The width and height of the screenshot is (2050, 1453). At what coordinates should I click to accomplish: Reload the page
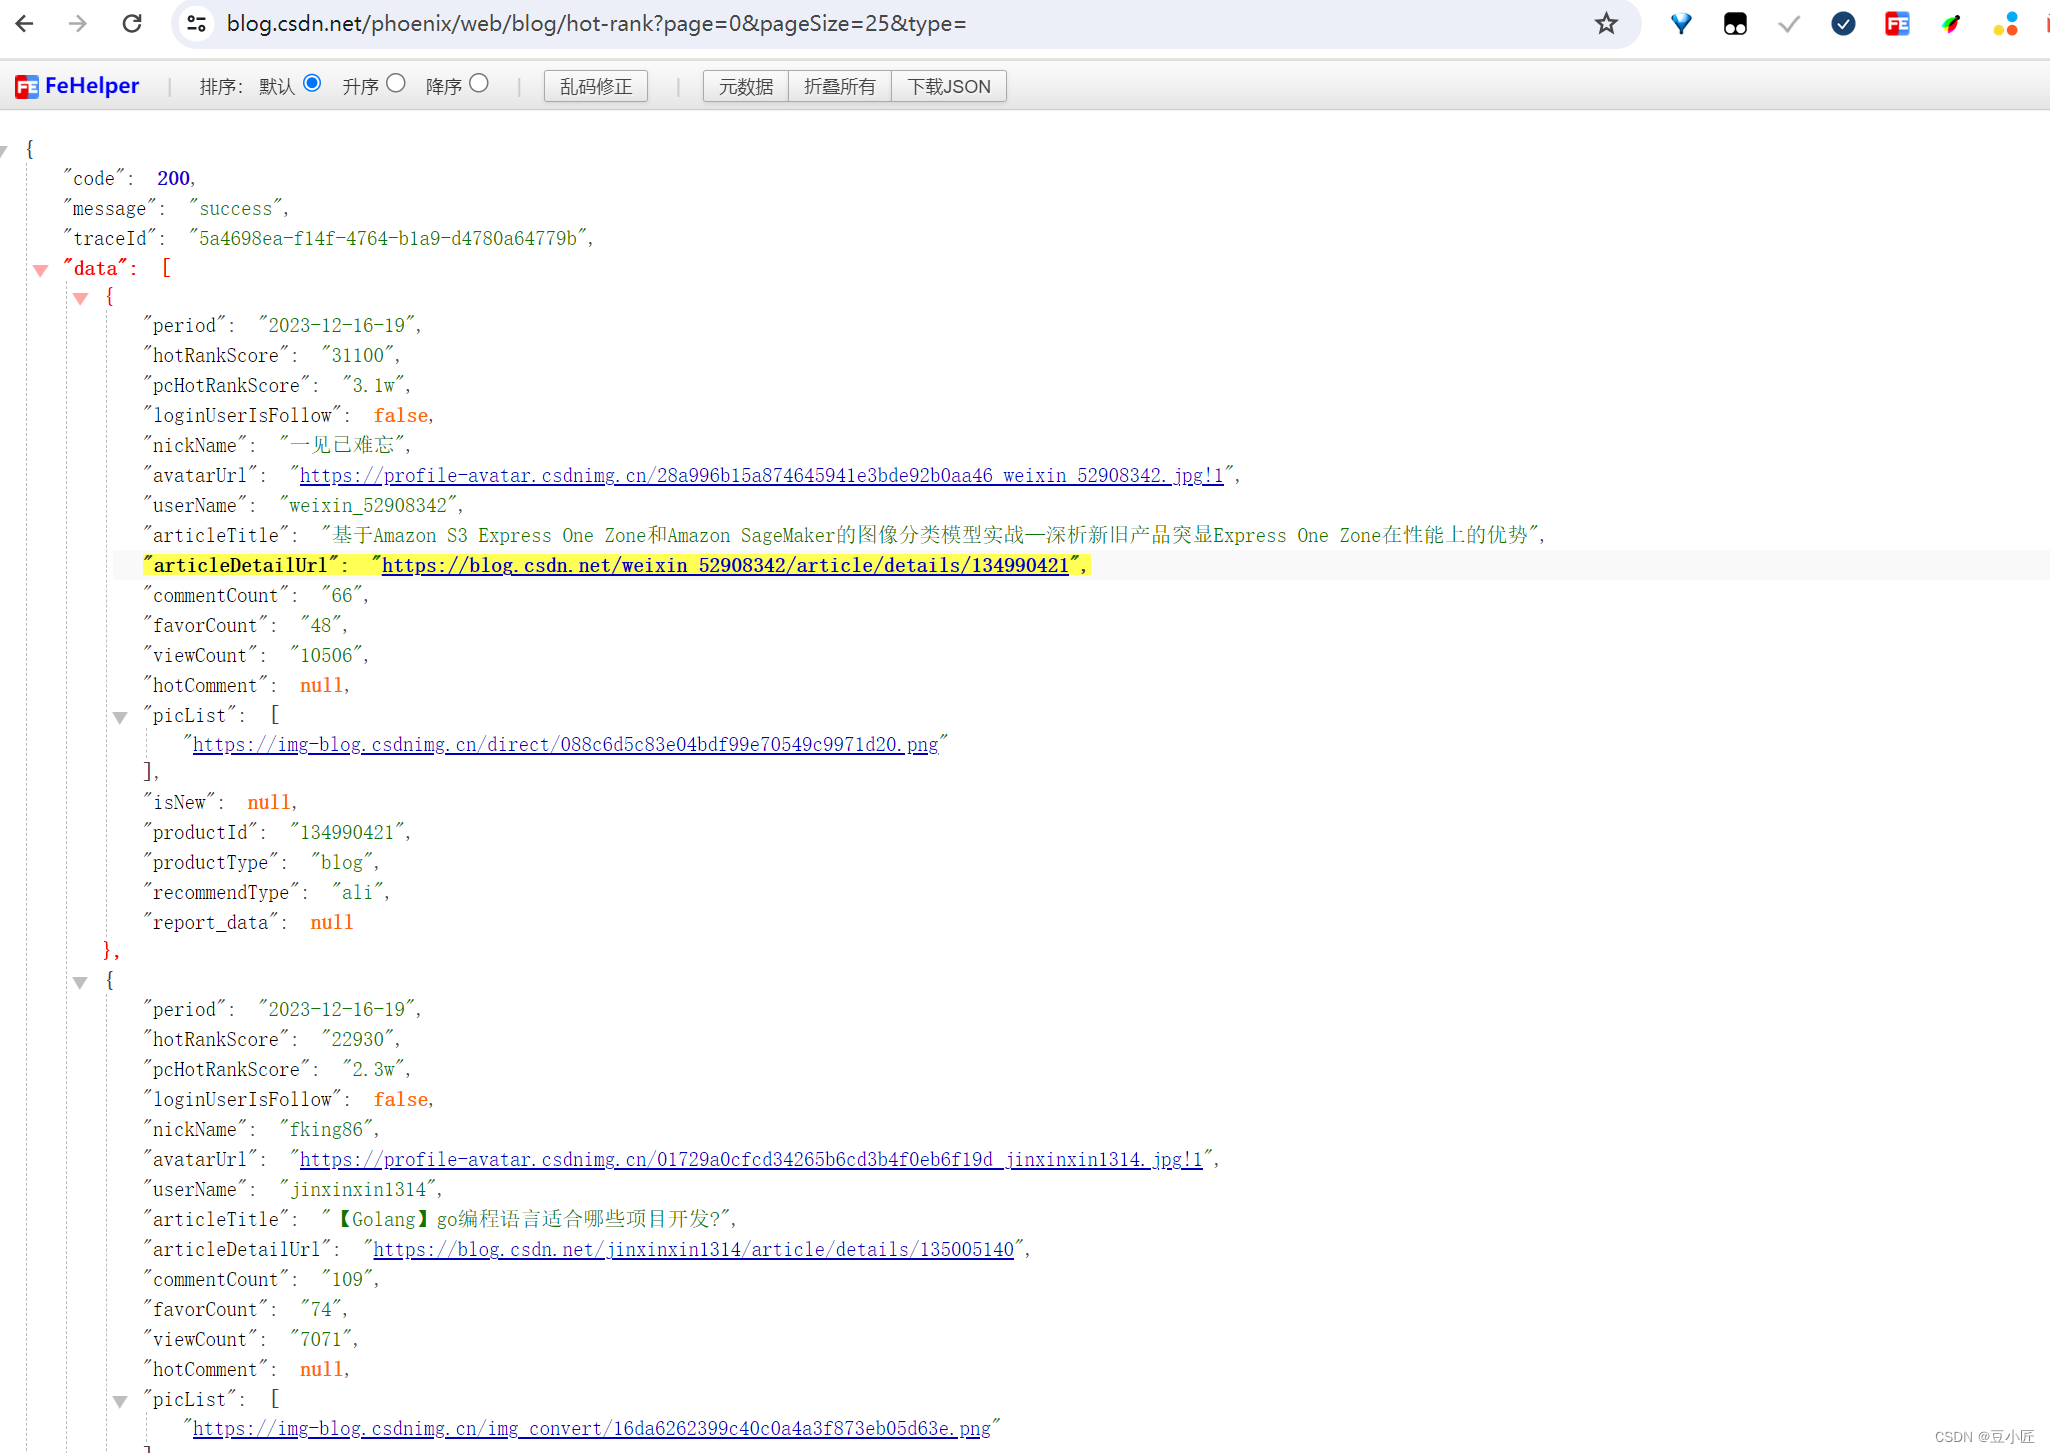point(132,23)
